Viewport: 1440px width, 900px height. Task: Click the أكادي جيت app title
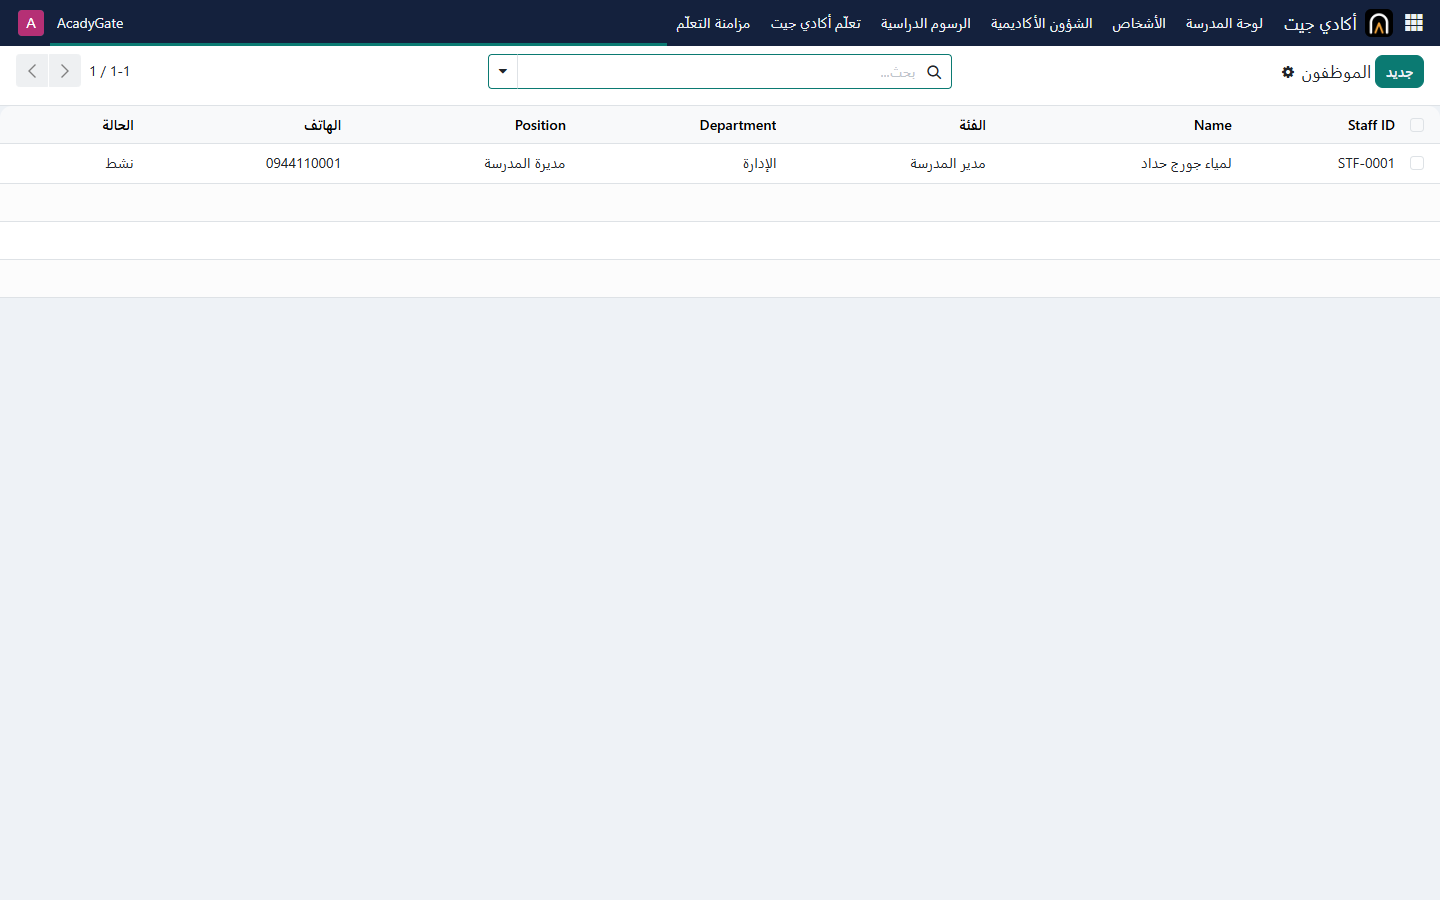pyautogui.click(x=1320, y=23)
